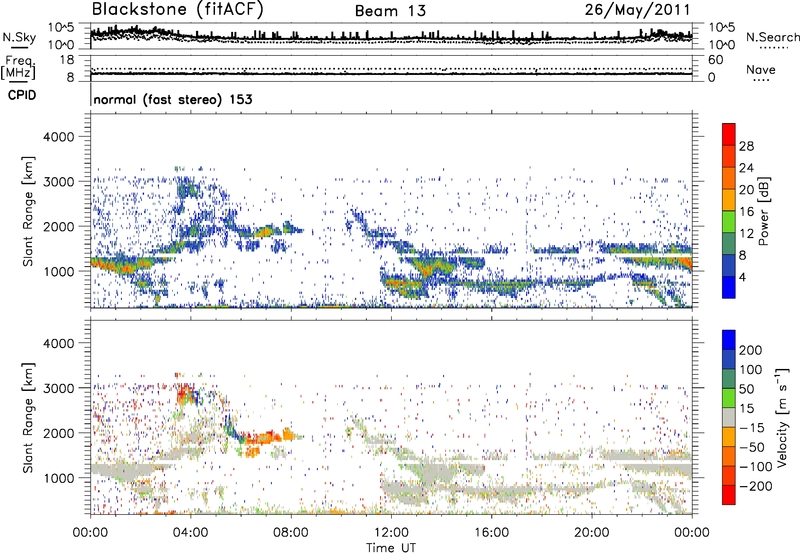
Task: Pick the bottom blue segment of power colorbar
Action: [x=729, y=288]
